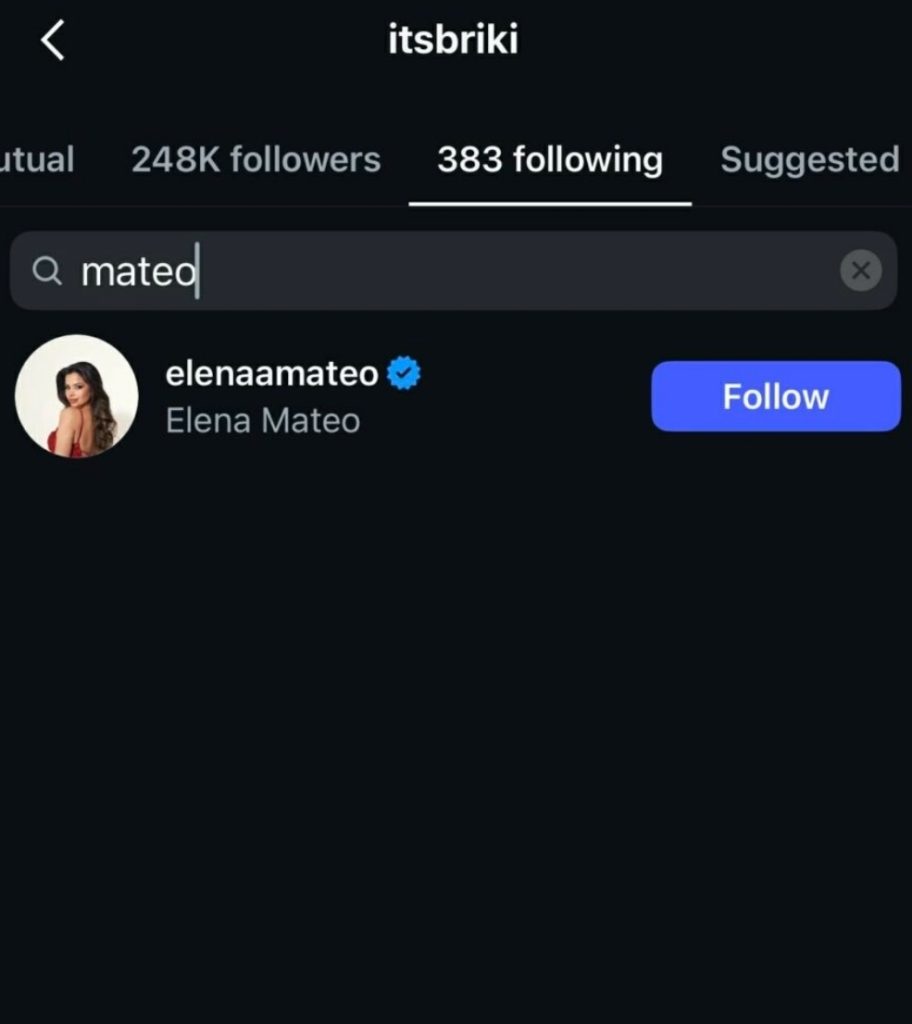This screenshot has width=912, height=1024.
Task: Click the blank space right of Elena Mateo name
Action: click(x=500, y=421)
